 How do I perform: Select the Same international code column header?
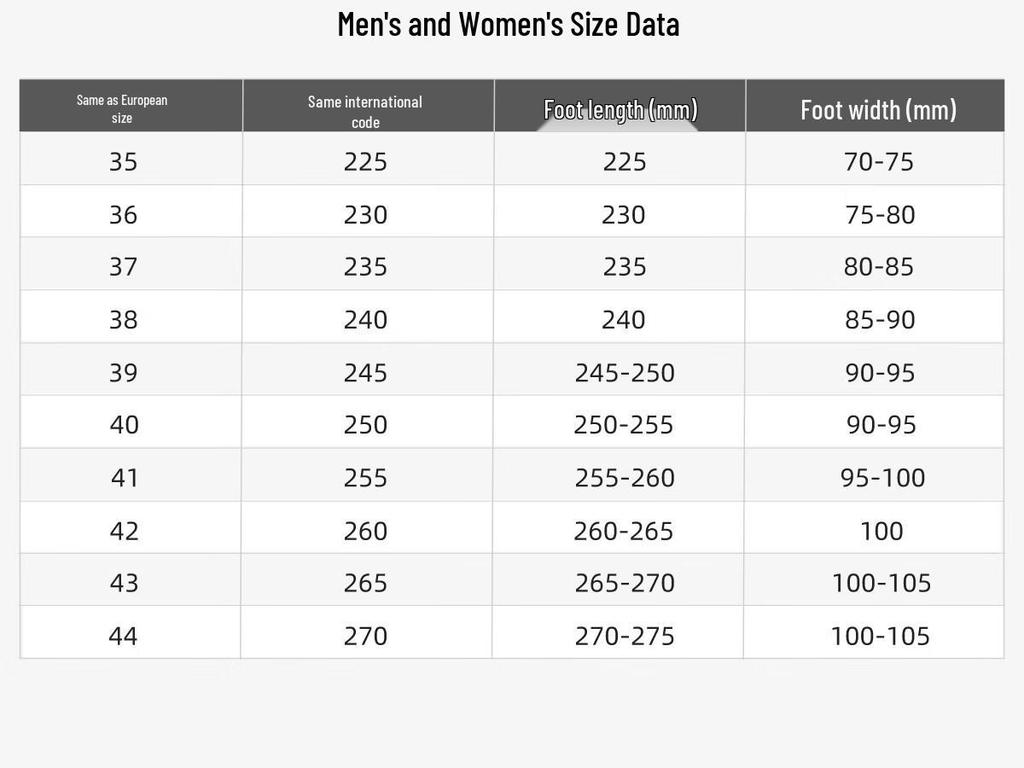[365, 111]
